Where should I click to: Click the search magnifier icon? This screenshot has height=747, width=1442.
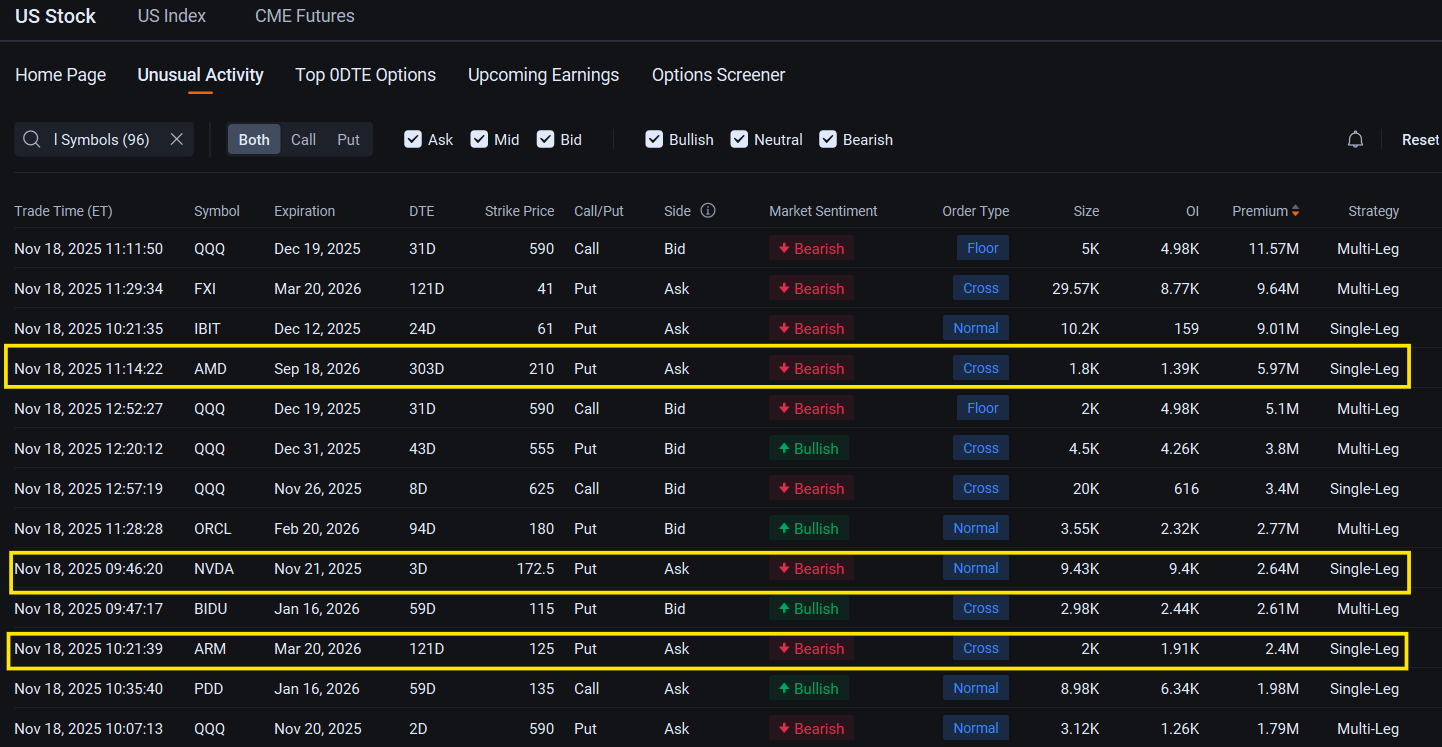click(x=31, y=139)
